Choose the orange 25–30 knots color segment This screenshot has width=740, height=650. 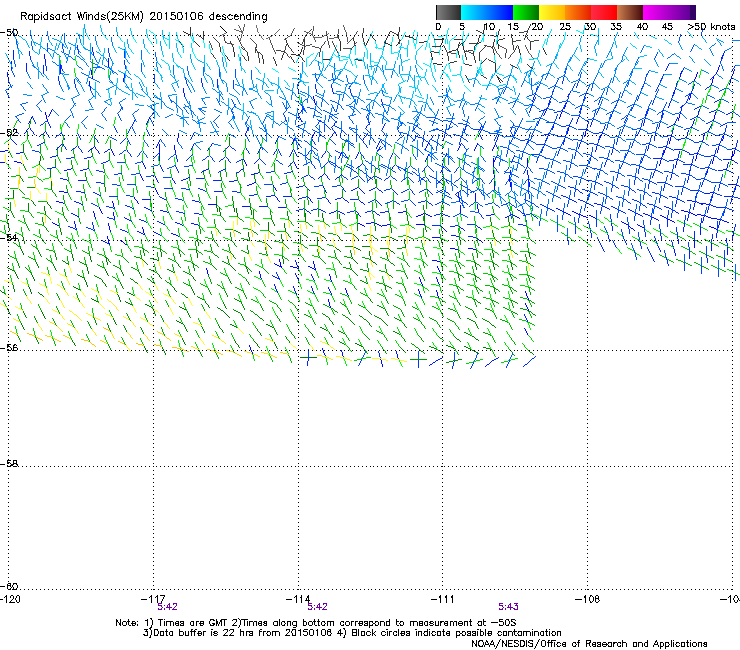pyautogui.click(x=578, y=12)
